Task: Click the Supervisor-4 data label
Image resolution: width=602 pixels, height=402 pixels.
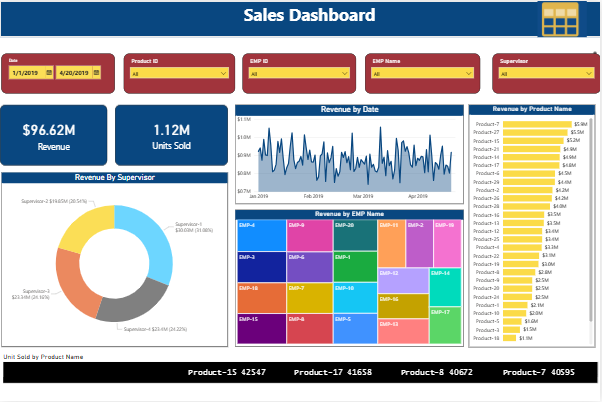Action: point(155,329)
